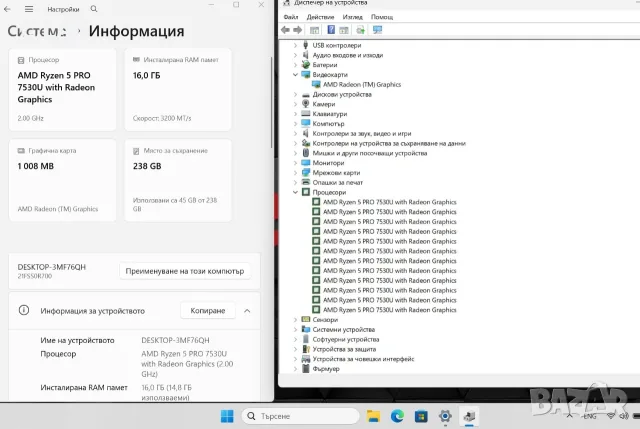Open the Помощ menu
The height and width of the screenshot is (429, 640).
382,17
